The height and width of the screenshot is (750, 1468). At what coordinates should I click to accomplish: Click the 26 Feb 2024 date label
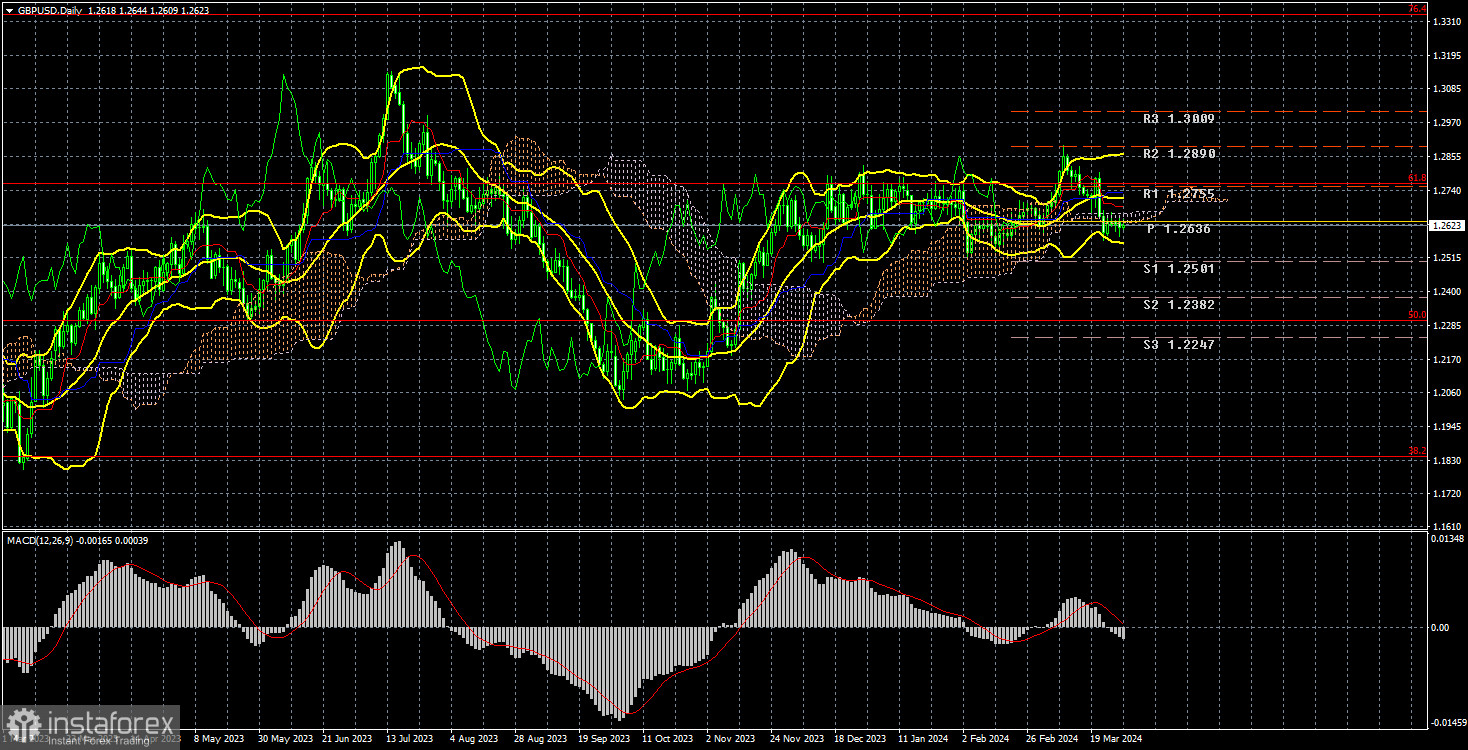(x=1053, y=739)
